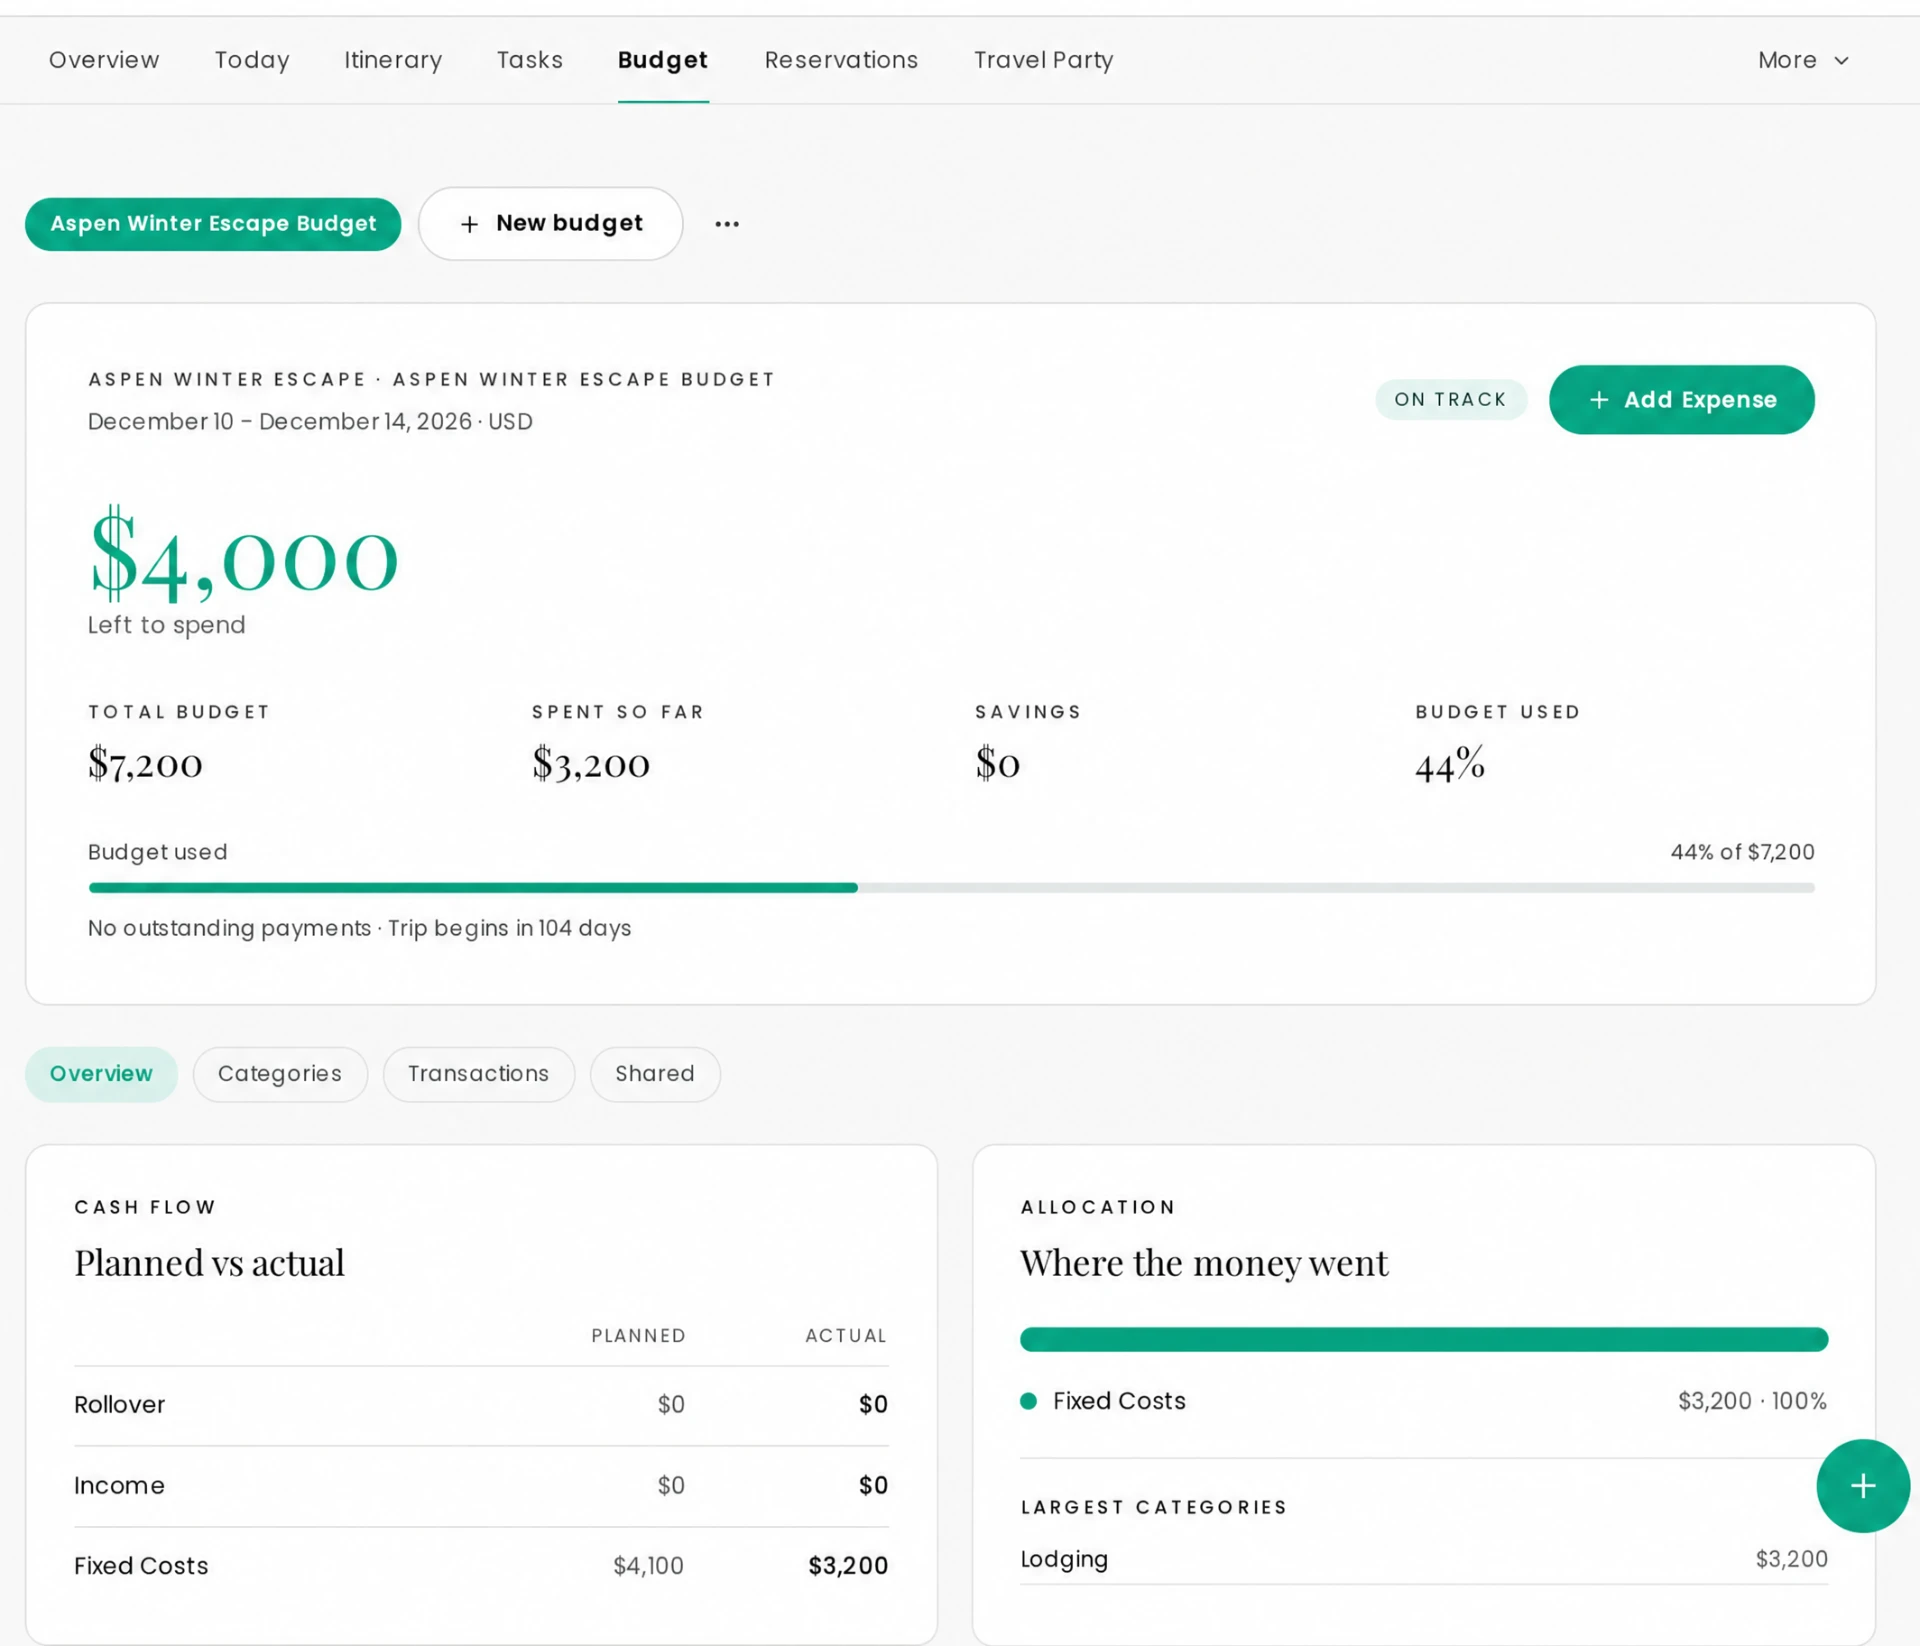This screenshot has height=1646, width=1920.
Task: Open the Transactions sub-tab
Action: click(479, 1074)
